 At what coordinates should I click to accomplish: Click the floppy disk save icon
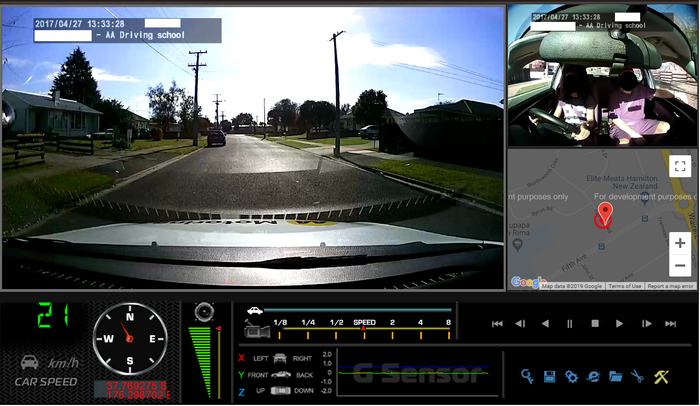[x=550, y=377]
